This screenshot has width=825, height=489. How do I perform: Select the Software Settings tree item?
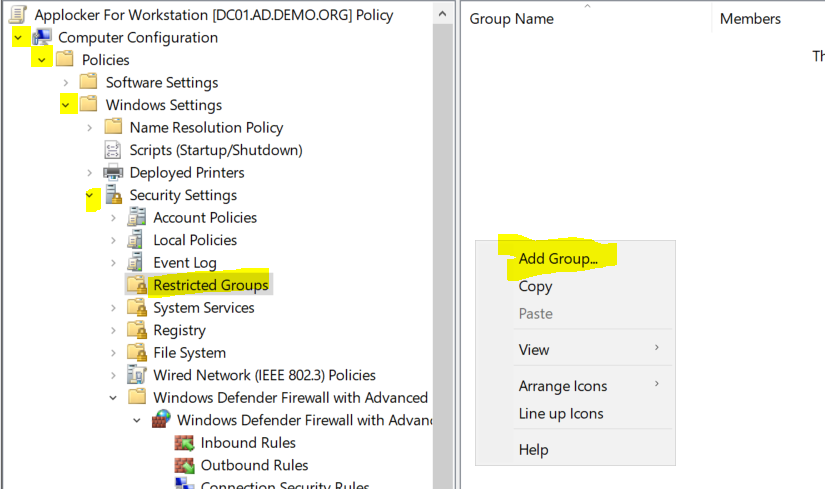162,83
